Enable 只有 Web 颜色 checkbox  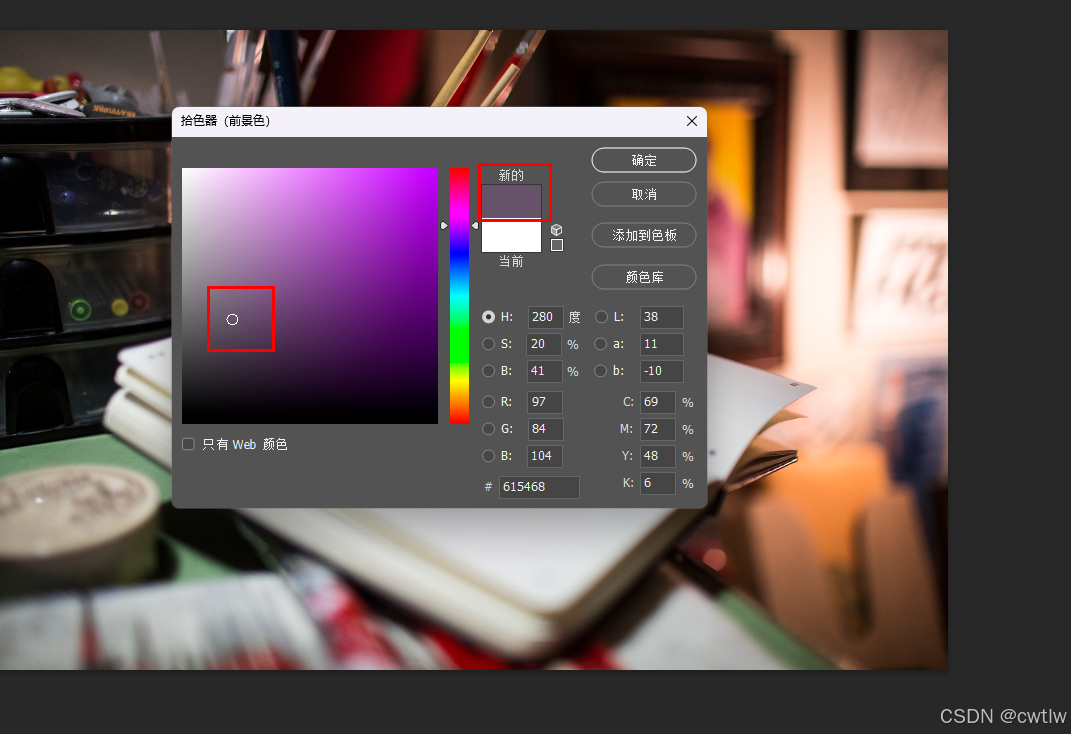(x=189, y=444)
